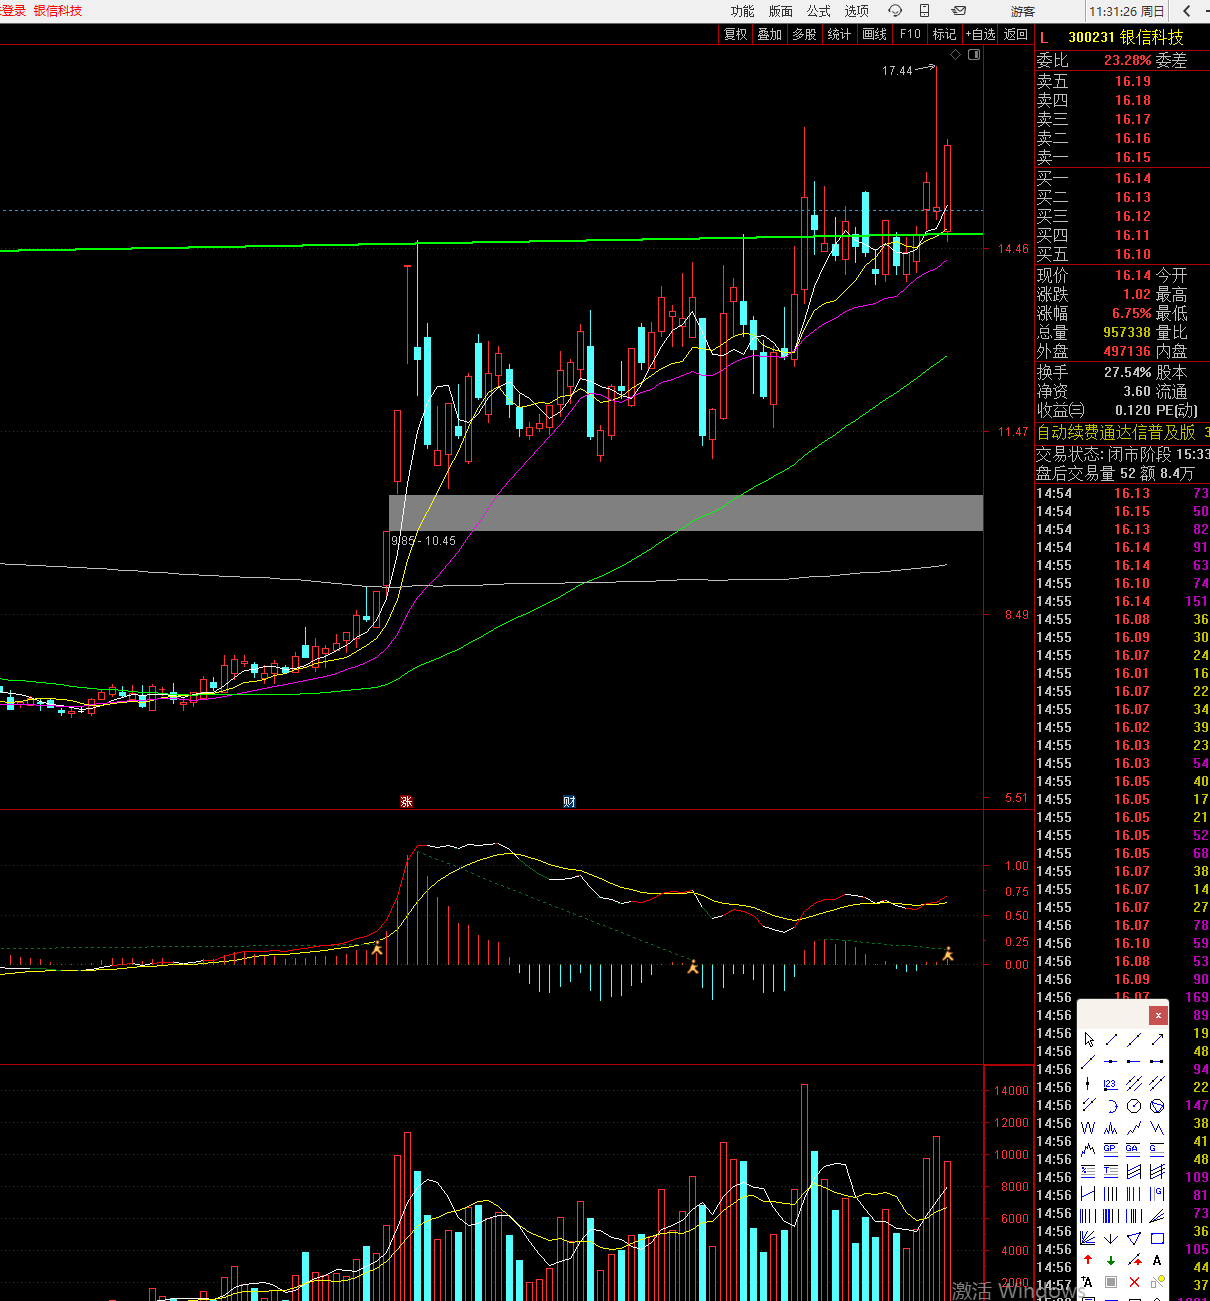Select the horizontal line tool
This screenshot has width=1210, height=1301.
1111,1061
